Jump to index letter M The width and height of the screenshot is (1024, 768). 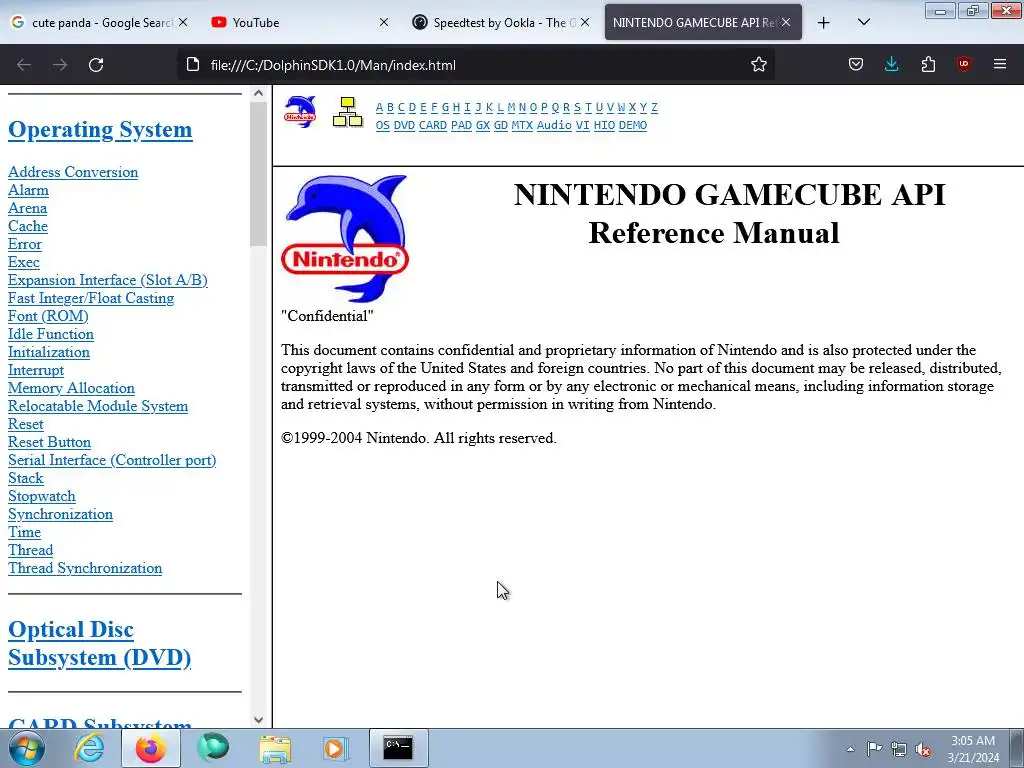511,108
